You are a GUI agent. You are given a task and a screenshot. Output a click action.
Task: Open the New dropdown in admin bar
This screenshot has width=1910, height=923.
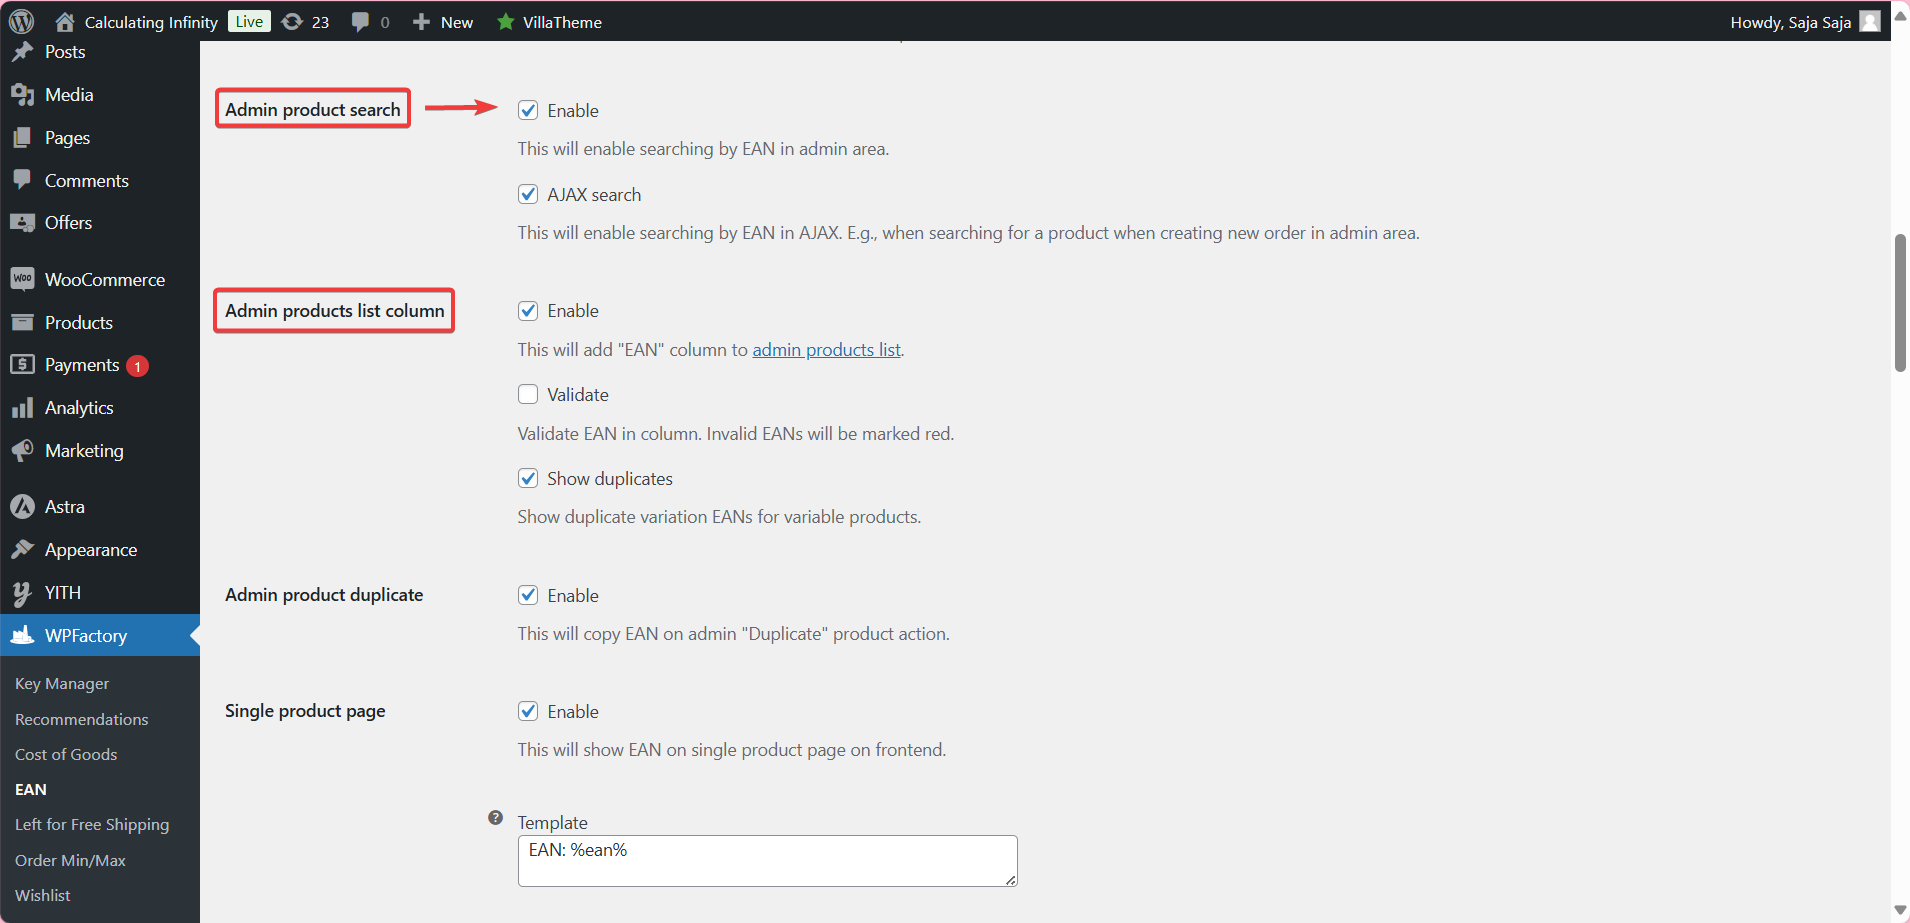pos(442,21)
